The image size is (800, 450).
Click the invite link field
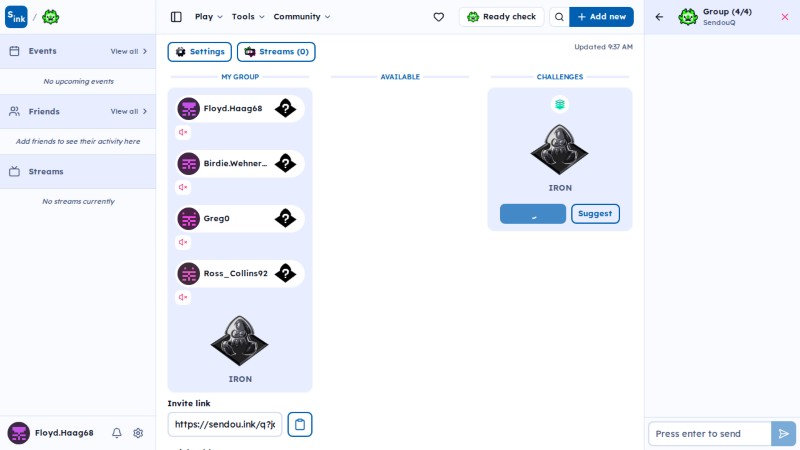point(225,424)
